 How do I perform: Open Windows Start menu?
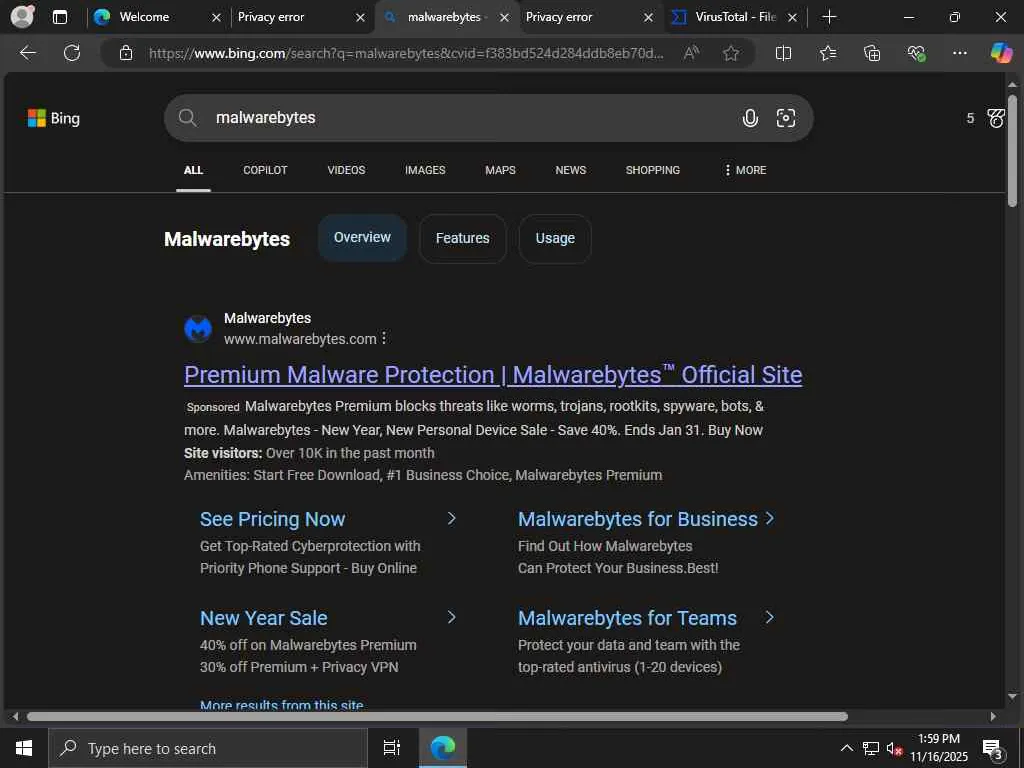tap(24, 748)
